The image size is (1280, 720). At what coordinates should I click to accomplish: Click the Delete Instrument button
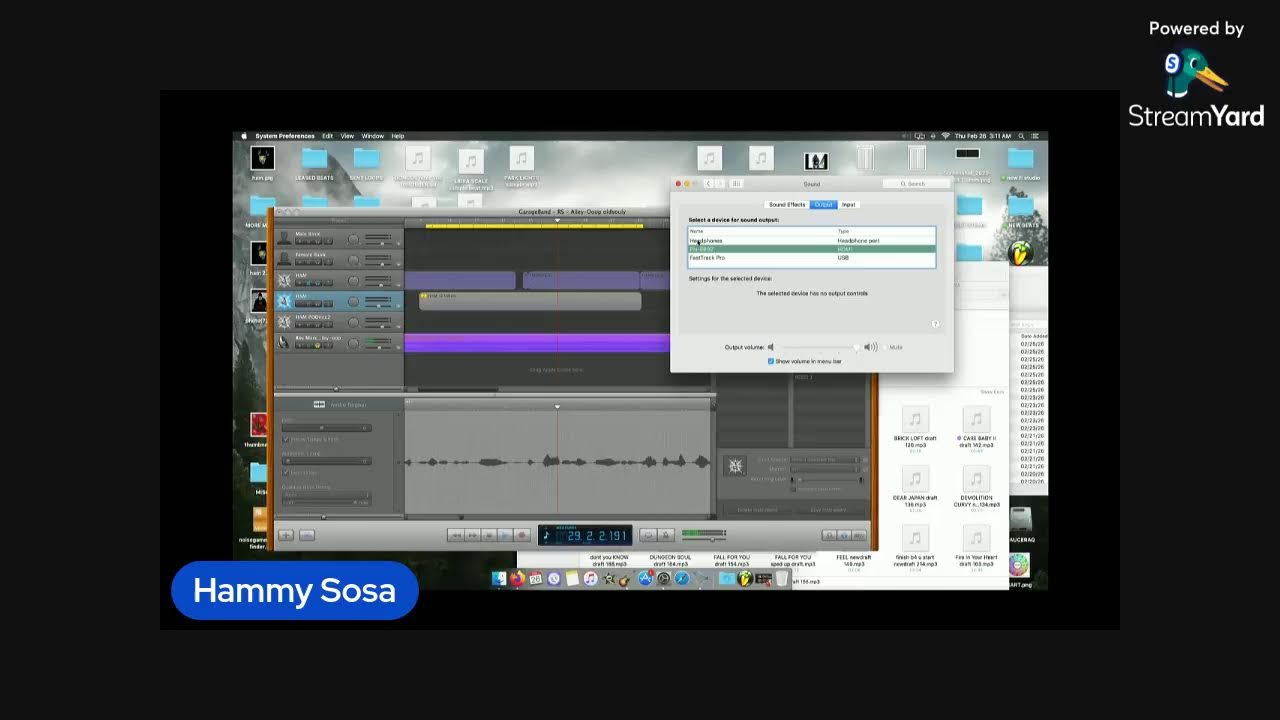[758, 510]
